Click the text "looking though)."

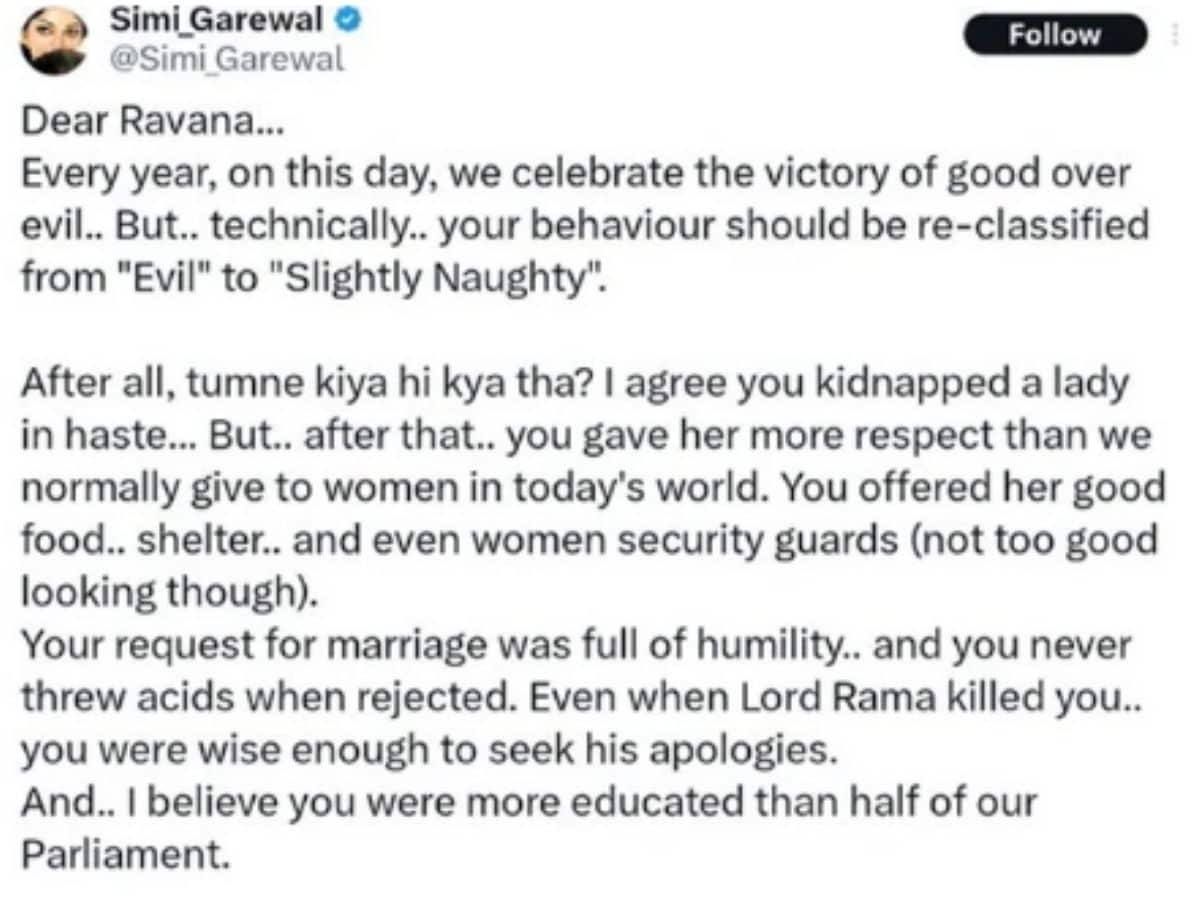pyautogui.click(x=168, y=593)
